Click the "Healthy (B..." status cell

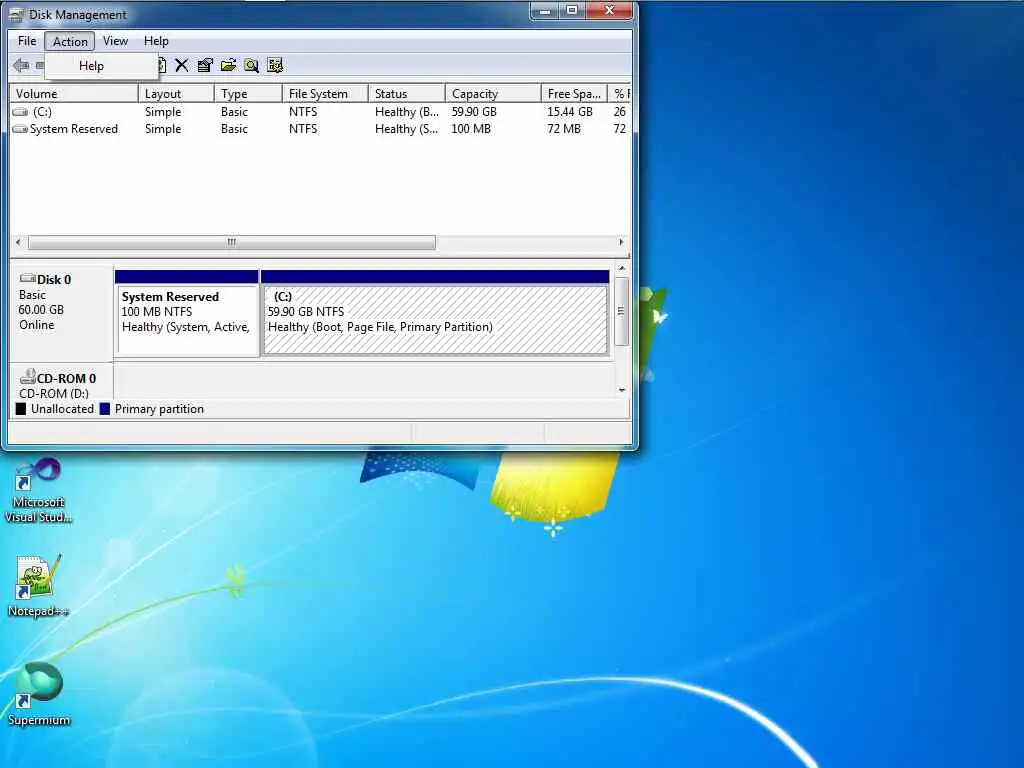pyautogui.click(x=407, y=112)
